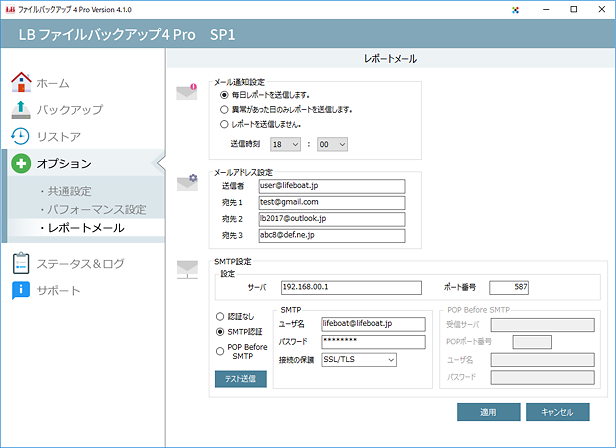Click the テスト送信 button

[x=241, y=379]
